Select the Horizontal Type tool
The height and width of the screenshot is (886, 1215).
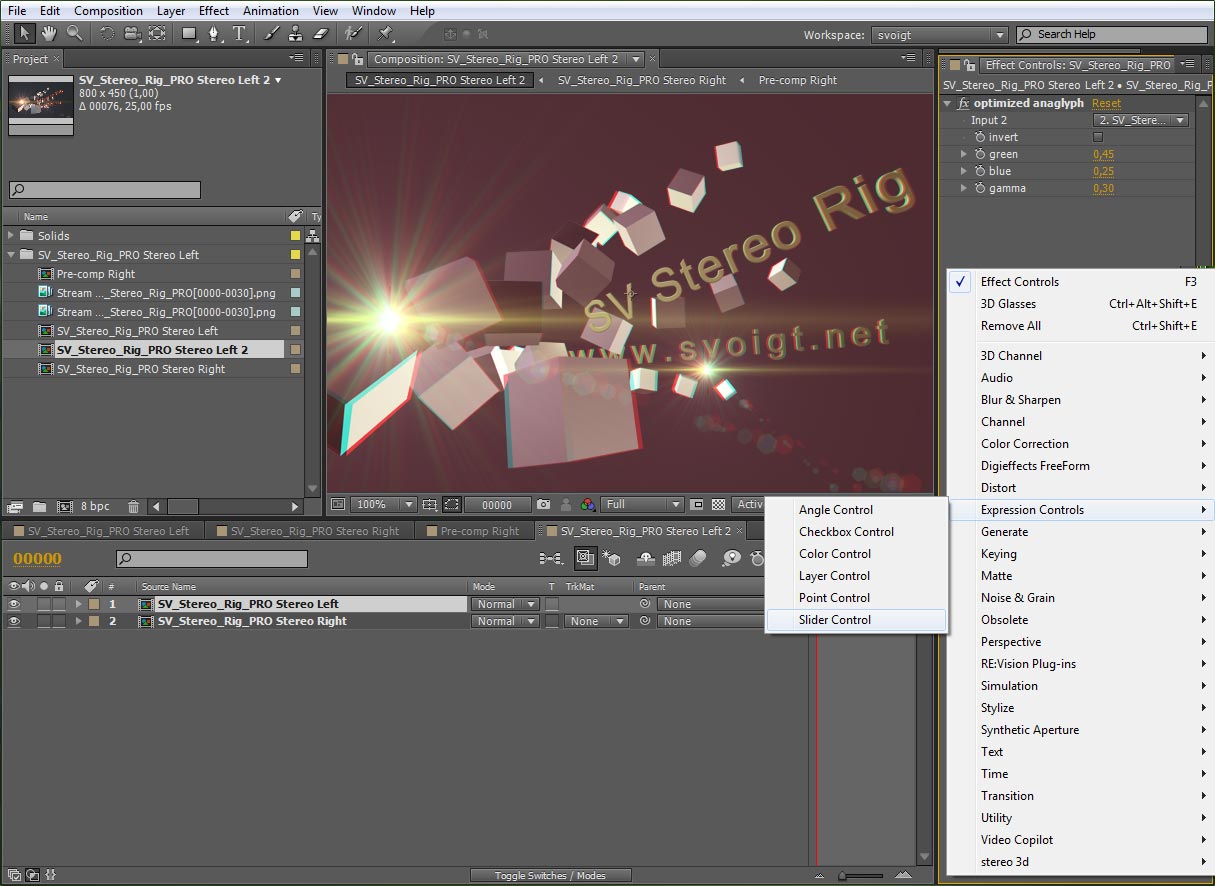click(x=240, y=33)
